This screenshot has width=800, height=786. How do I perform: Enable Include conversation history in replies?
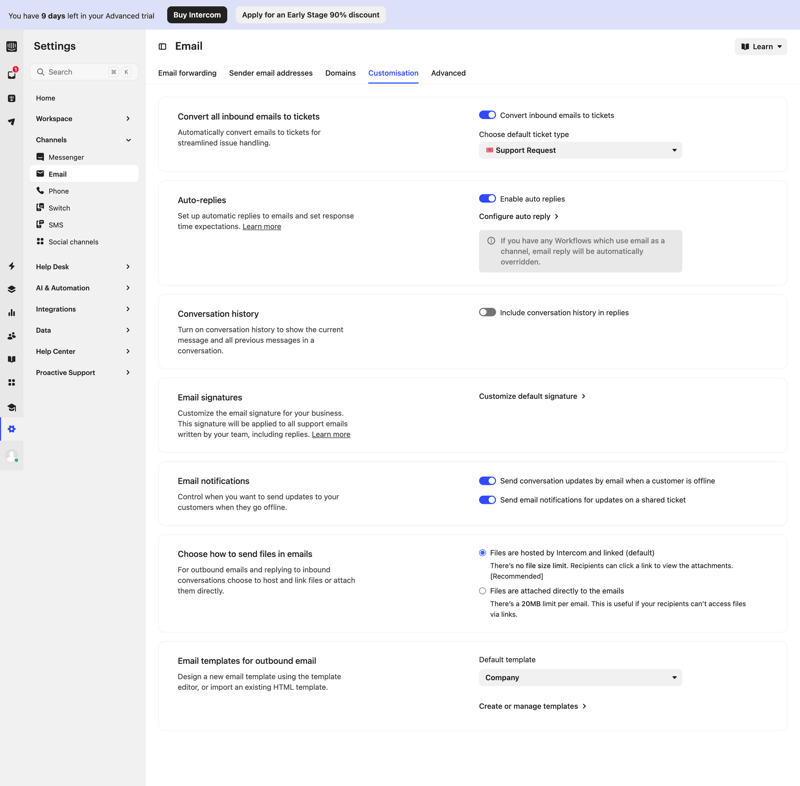487,312
